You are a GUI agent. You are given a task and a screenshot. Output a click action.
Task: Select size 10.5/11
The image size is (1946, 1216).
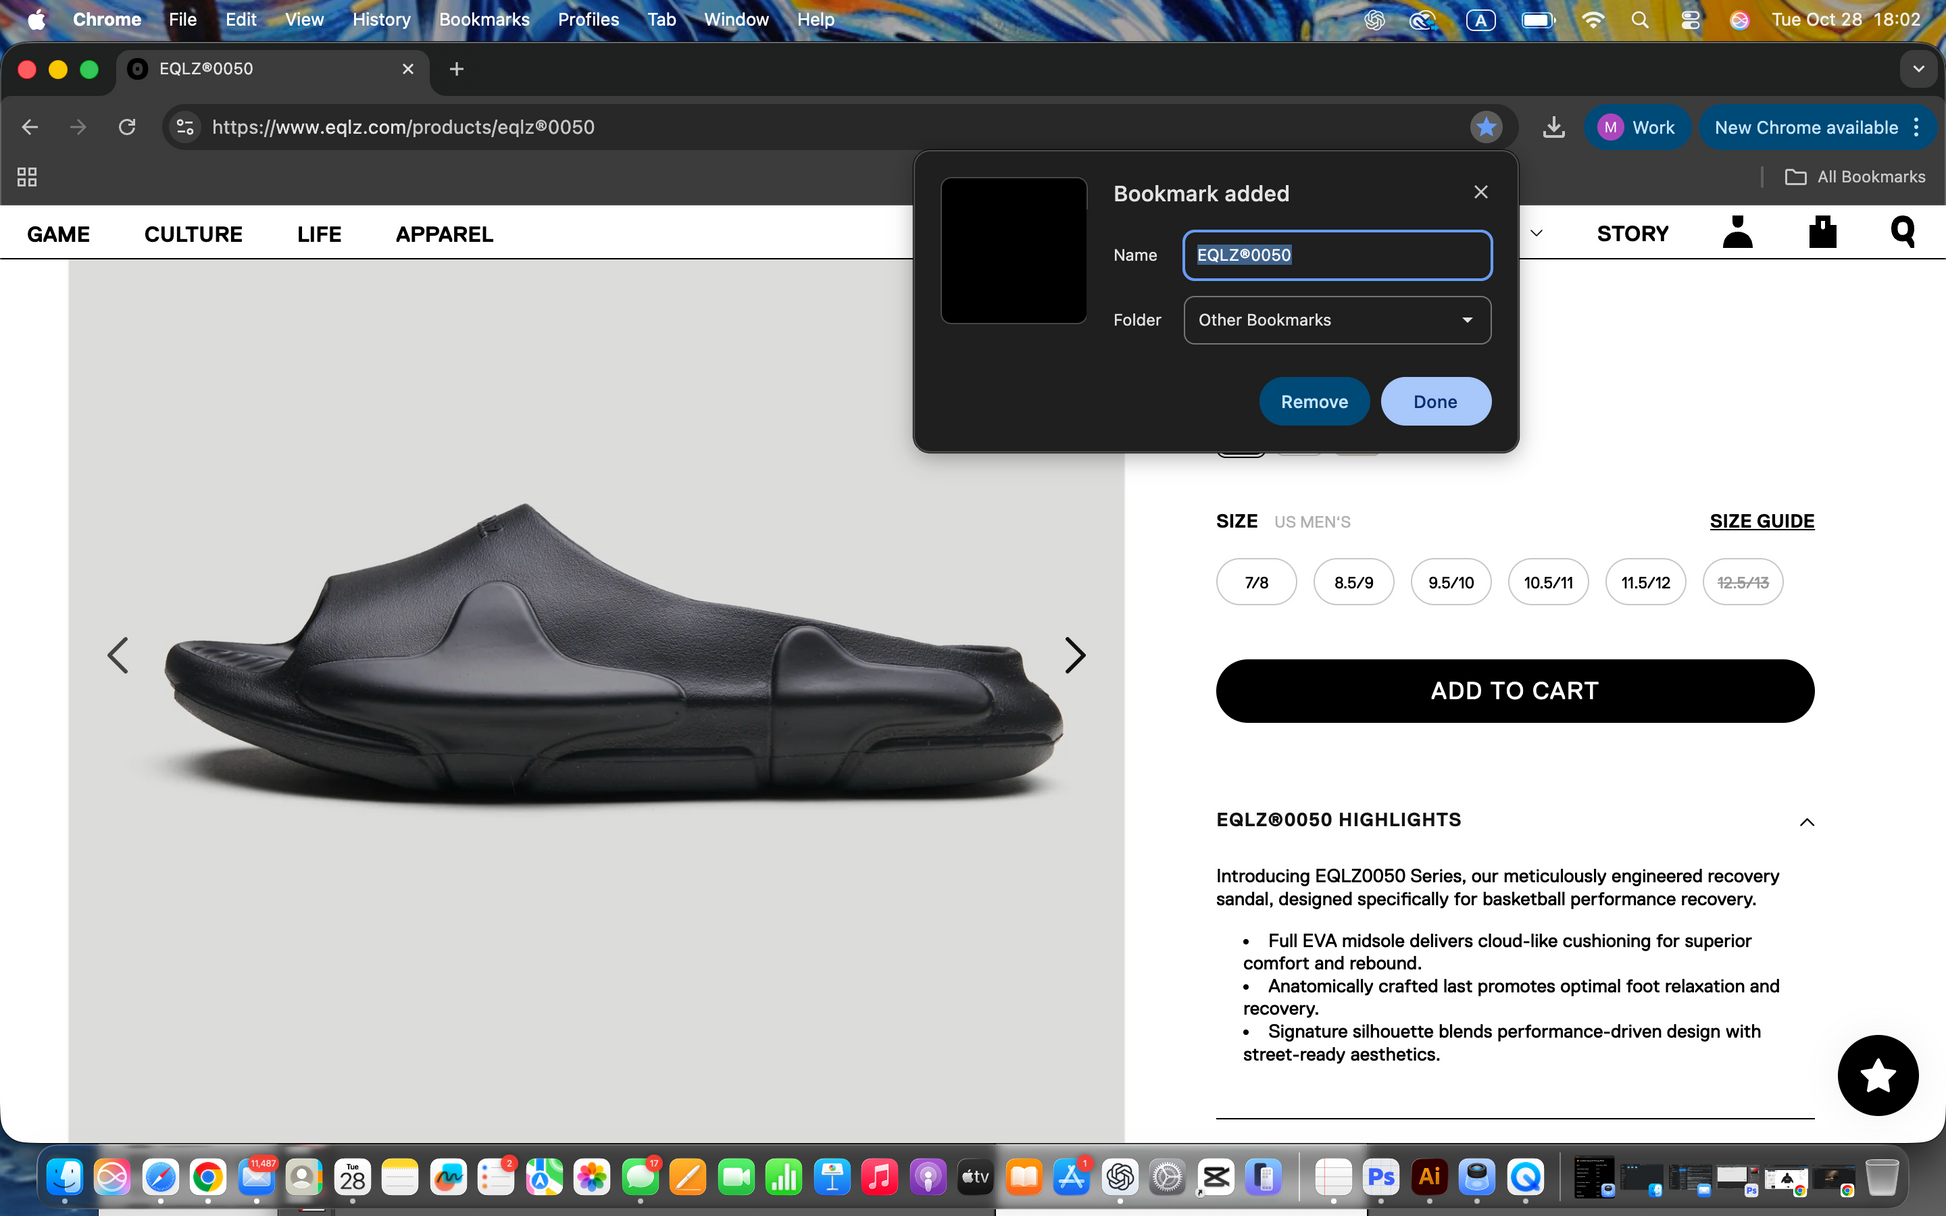pos(1548,582)
